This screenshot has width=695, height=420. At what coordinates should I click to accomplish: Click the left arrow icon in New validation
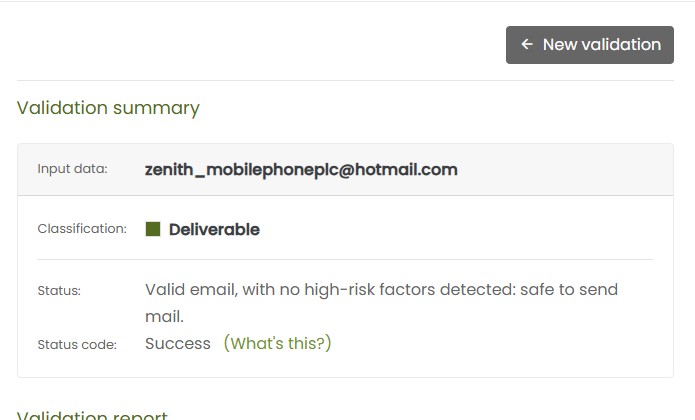tap(527, 45)
